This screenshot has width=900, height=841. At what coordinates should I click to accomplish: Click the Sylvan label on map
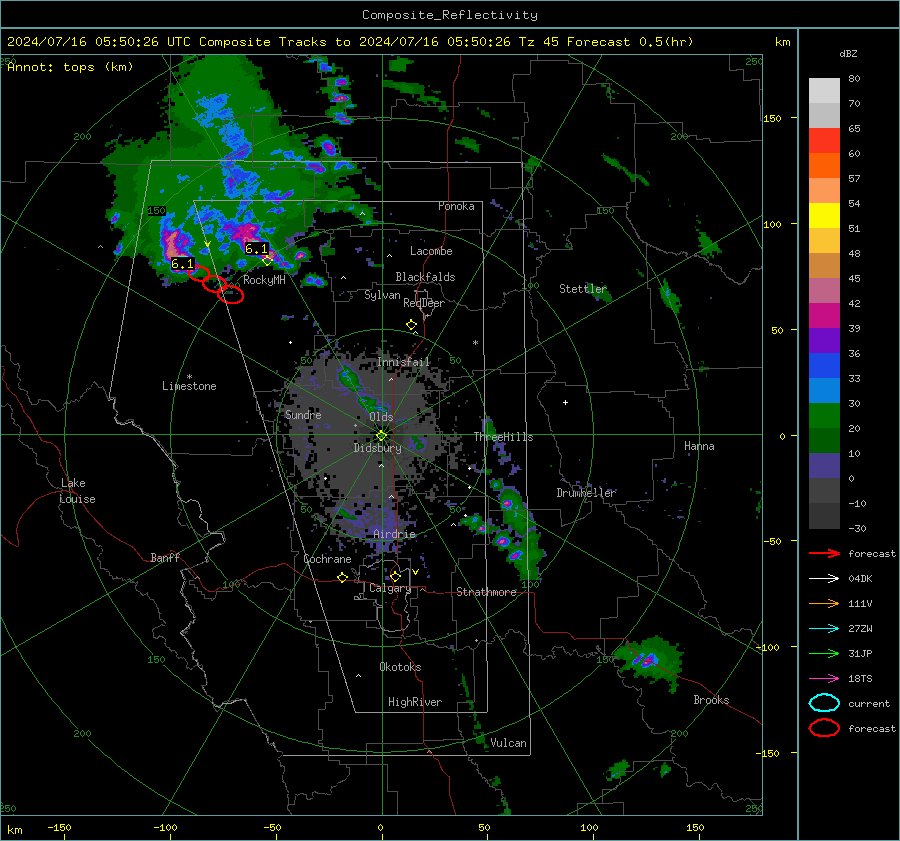click(382, 296)
